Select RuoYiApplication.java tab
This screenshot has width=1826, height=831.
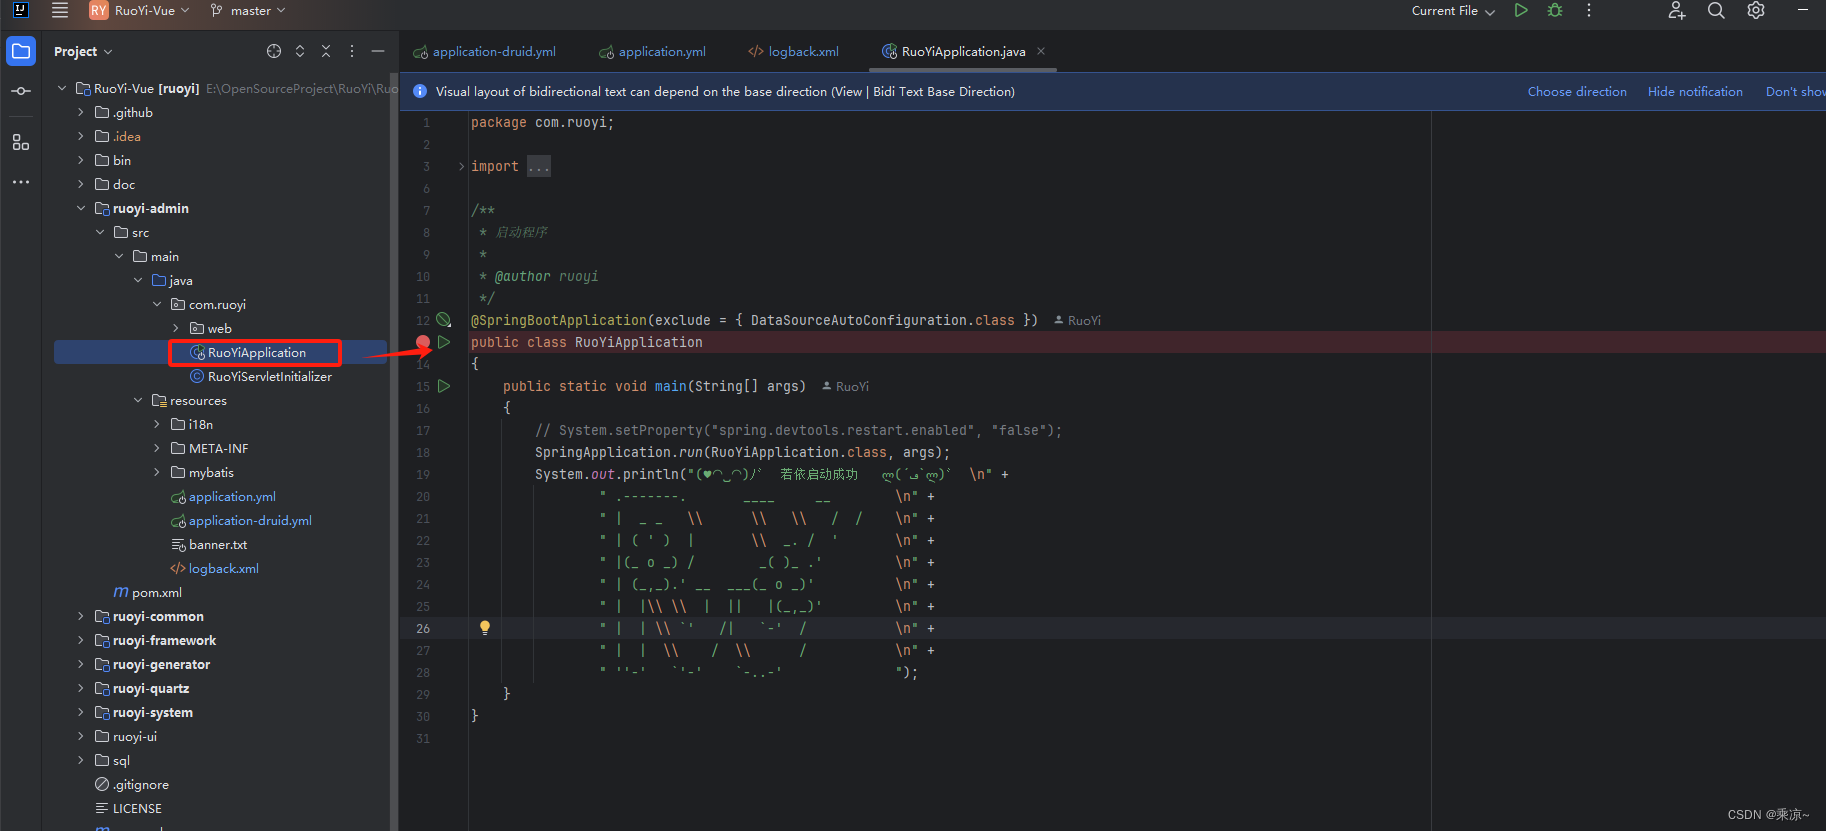pos(963,51)
